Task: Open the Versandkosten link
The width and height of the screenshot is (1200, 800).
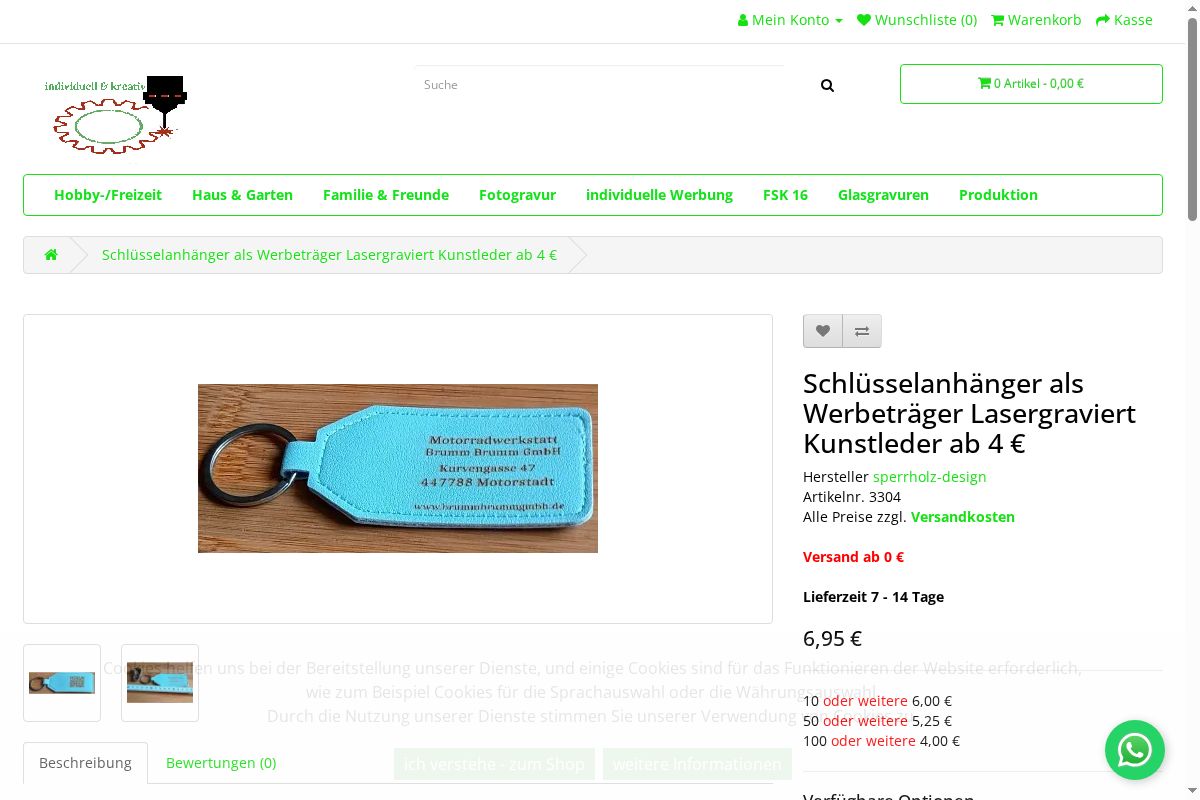Action: pyautogui.click(x=963, y=517)
